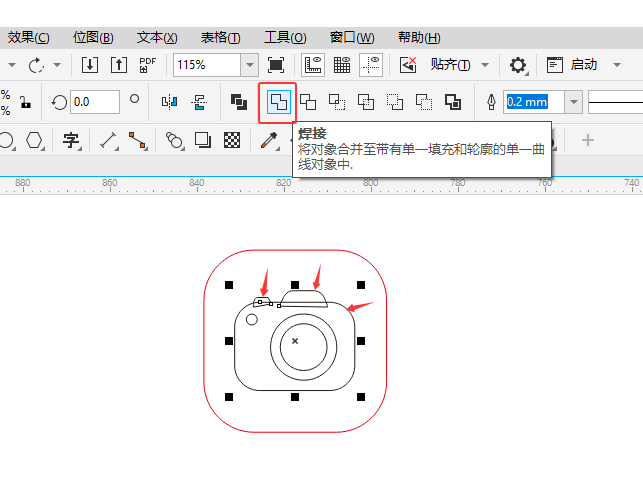
Task: Open Options with the gear icon
Action: [518, 65]
